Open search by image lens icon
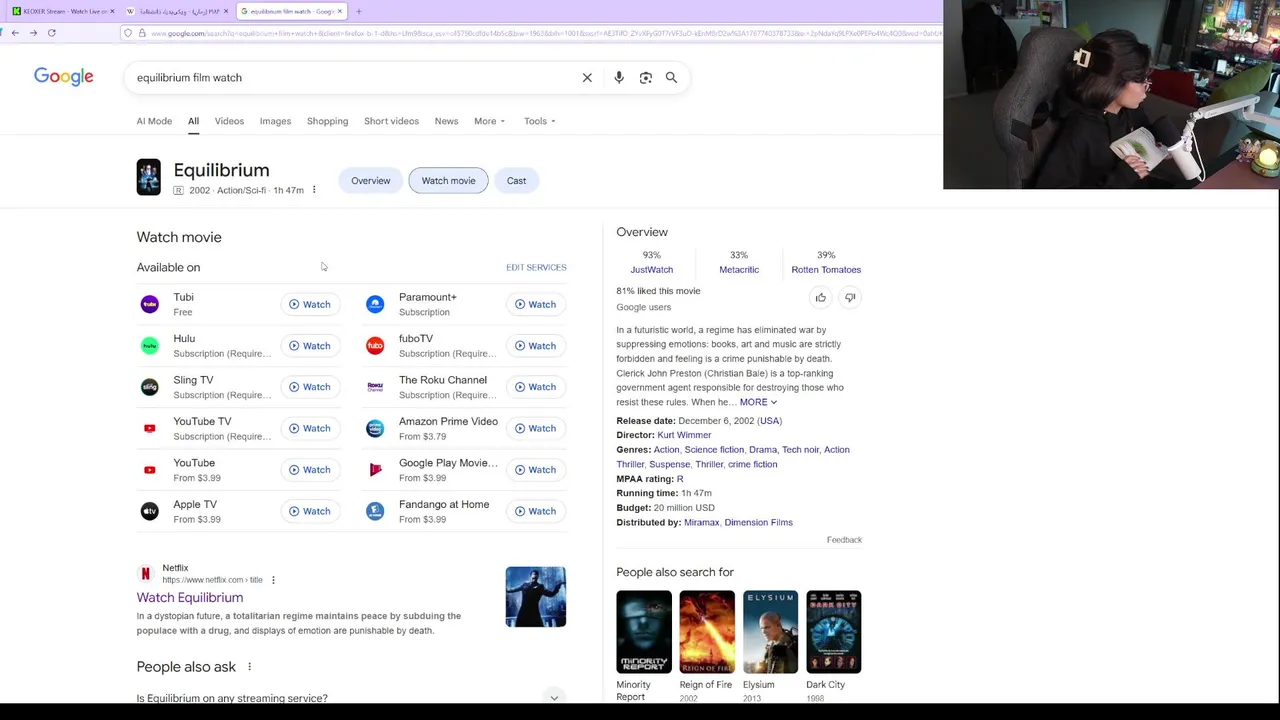1280x720 pixels. (646, 77)
